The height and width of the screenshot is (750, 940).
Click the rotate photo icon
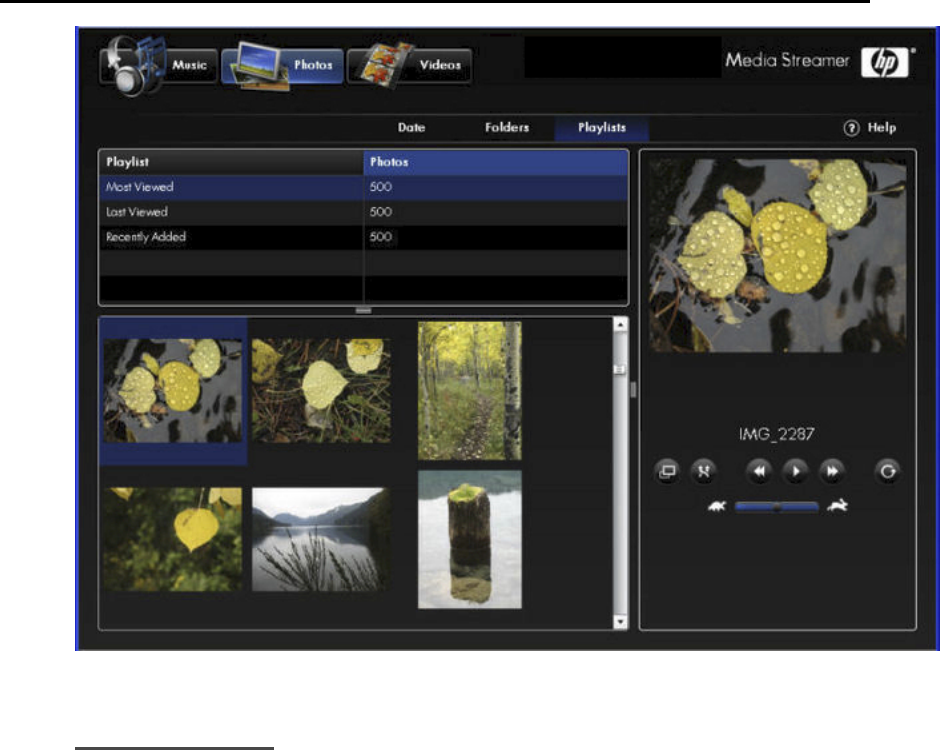887,472
